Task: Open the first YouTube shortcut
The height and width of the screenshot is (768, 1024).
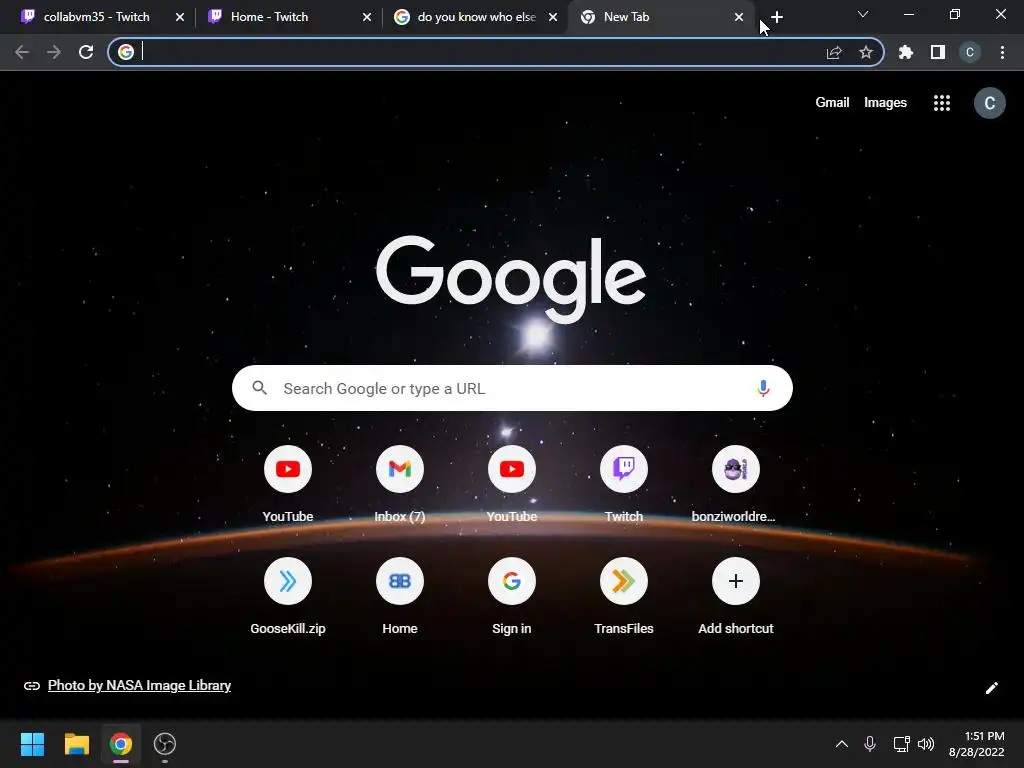Action: click(288, 482)
